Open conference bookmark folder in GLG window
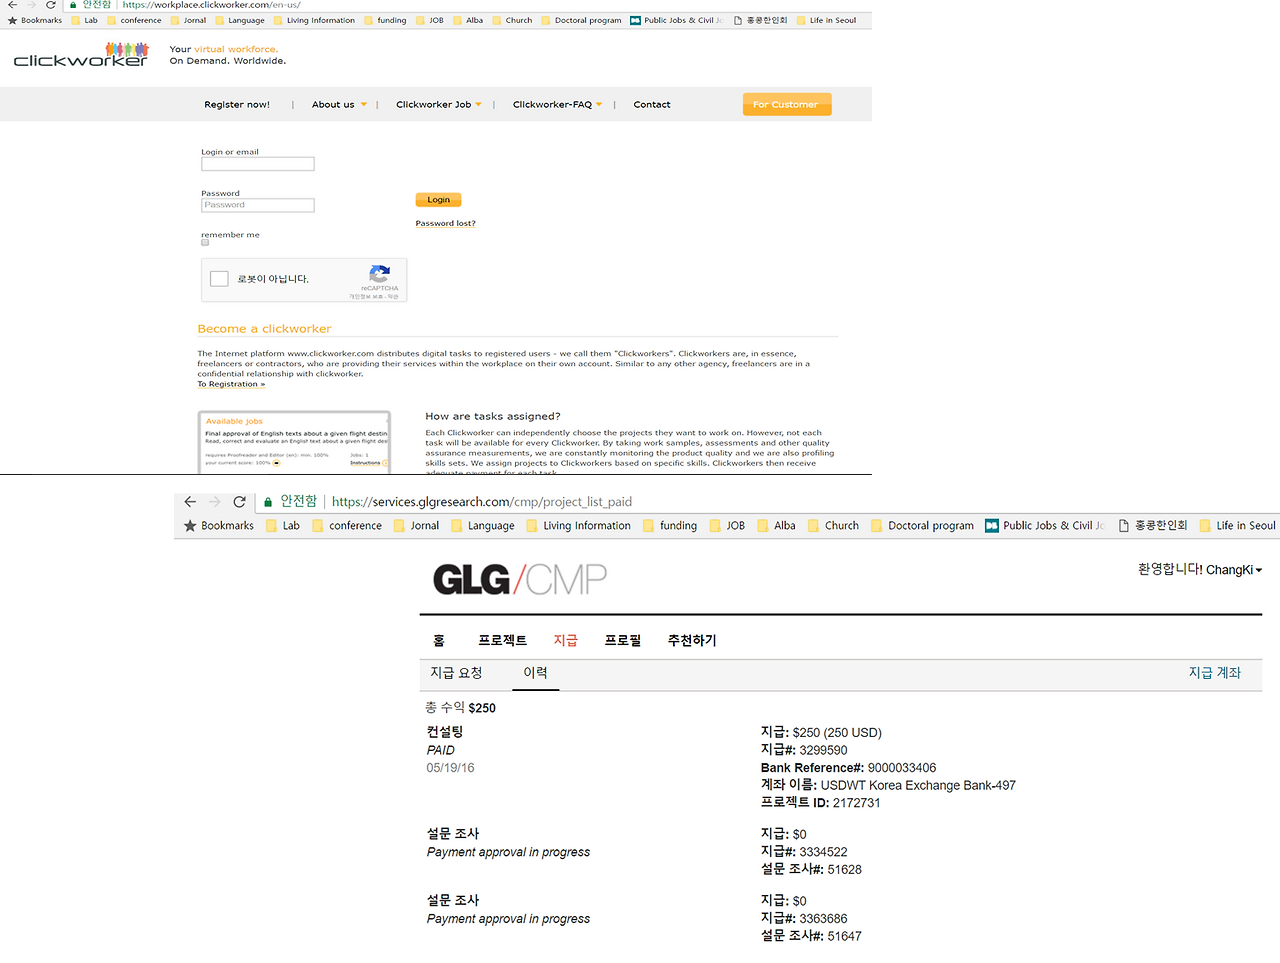The image size is (1280, 963). pos(347,526)
